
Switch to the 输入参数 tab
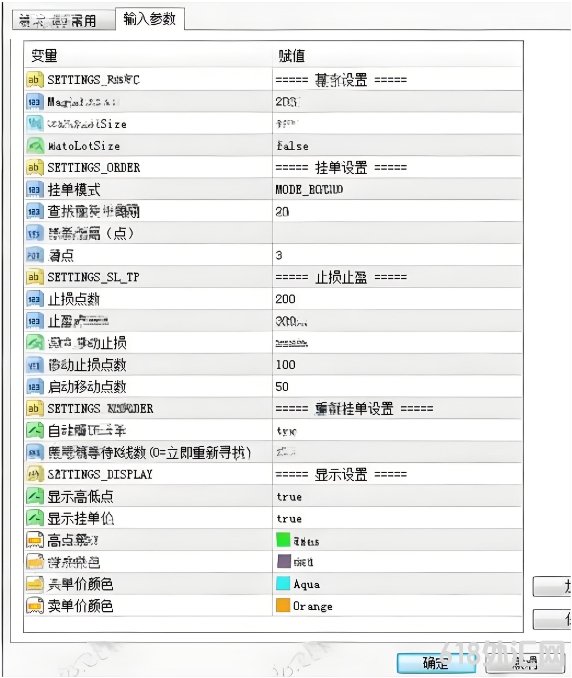click(150, 19)
